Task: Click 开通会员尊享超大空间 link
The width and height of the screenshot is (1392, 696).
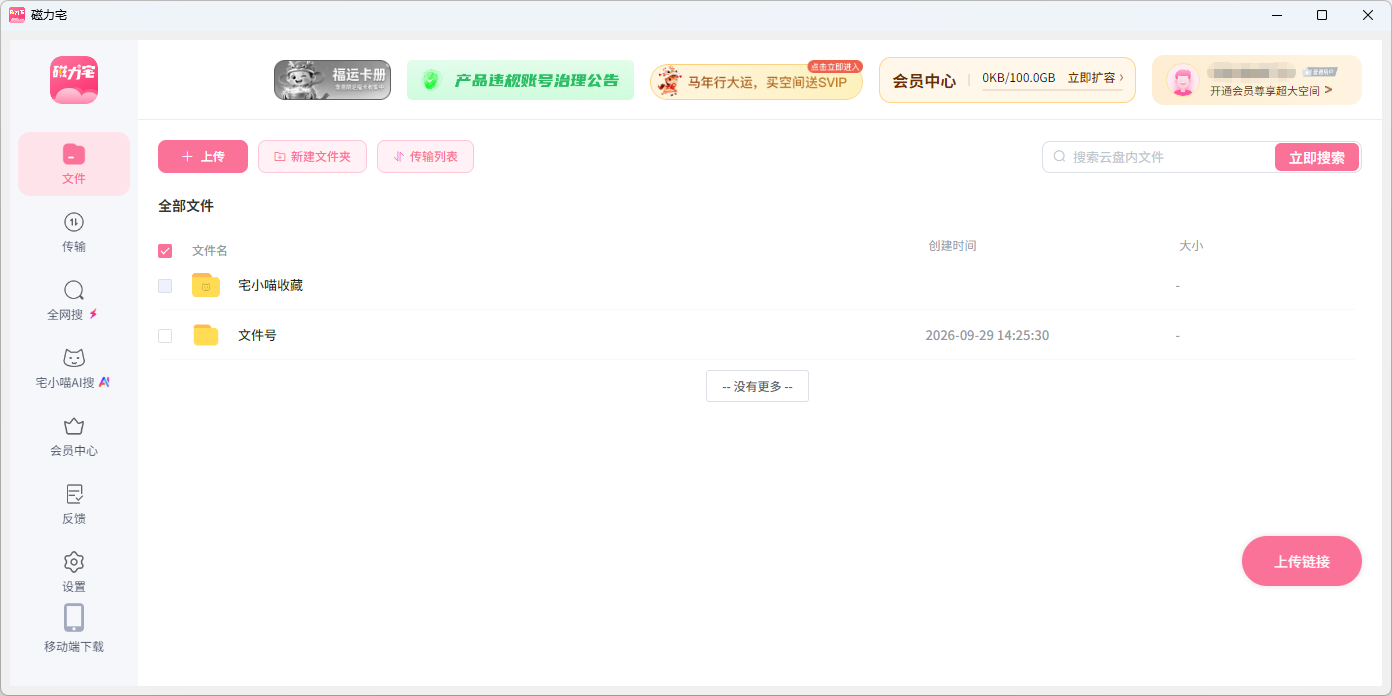Action: click(1271, 90)
